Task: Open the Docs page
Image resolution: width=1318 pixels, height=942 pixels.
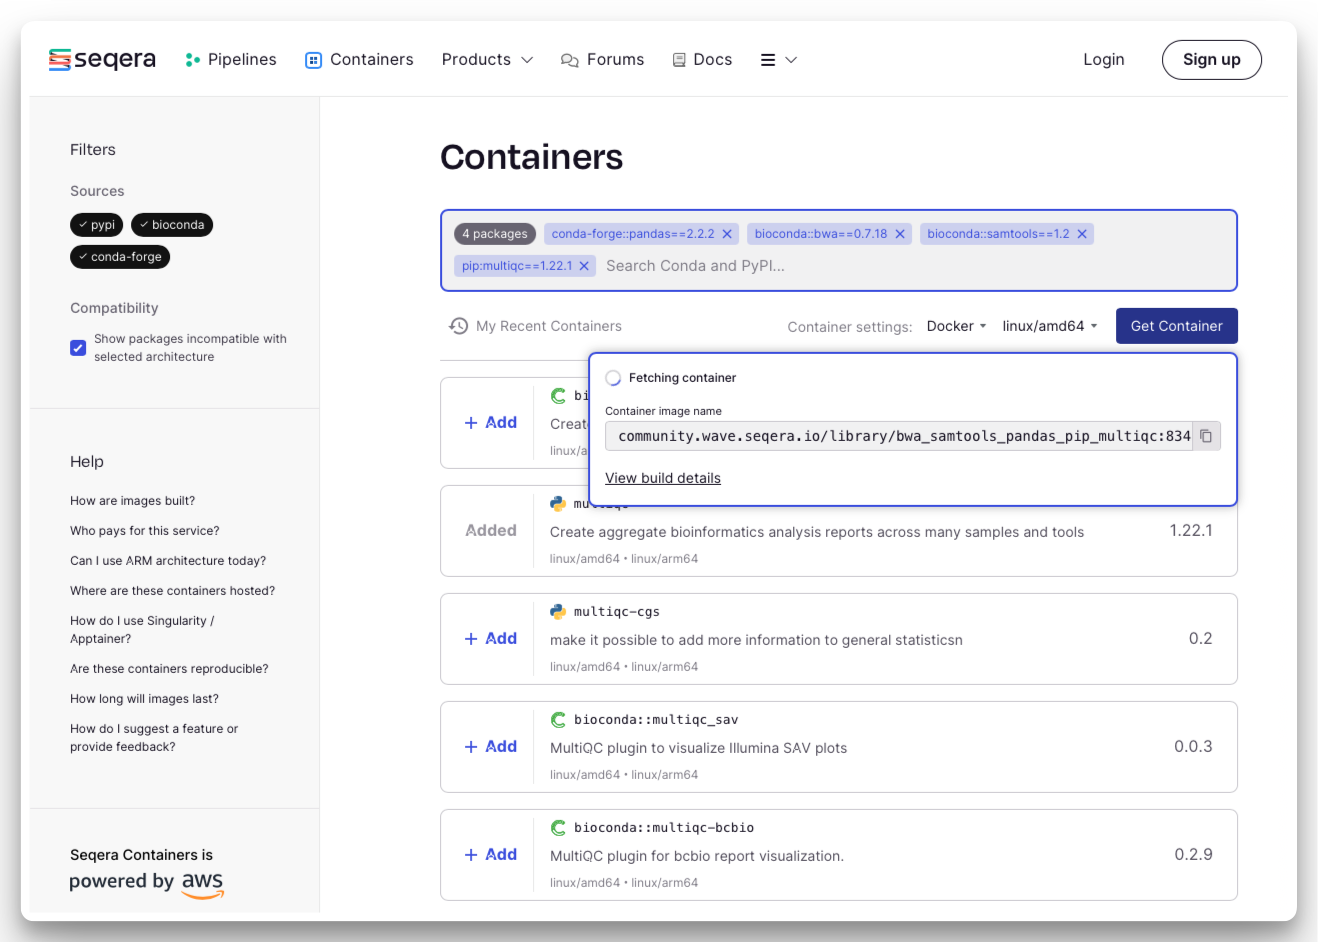Action: 702,60
